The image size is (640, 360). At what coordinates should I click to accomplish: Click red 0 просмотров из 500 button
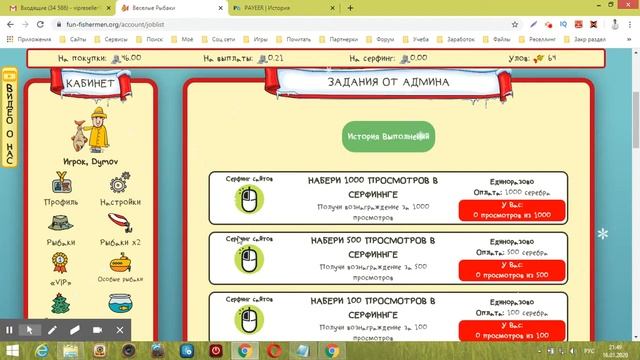[512, 270]
